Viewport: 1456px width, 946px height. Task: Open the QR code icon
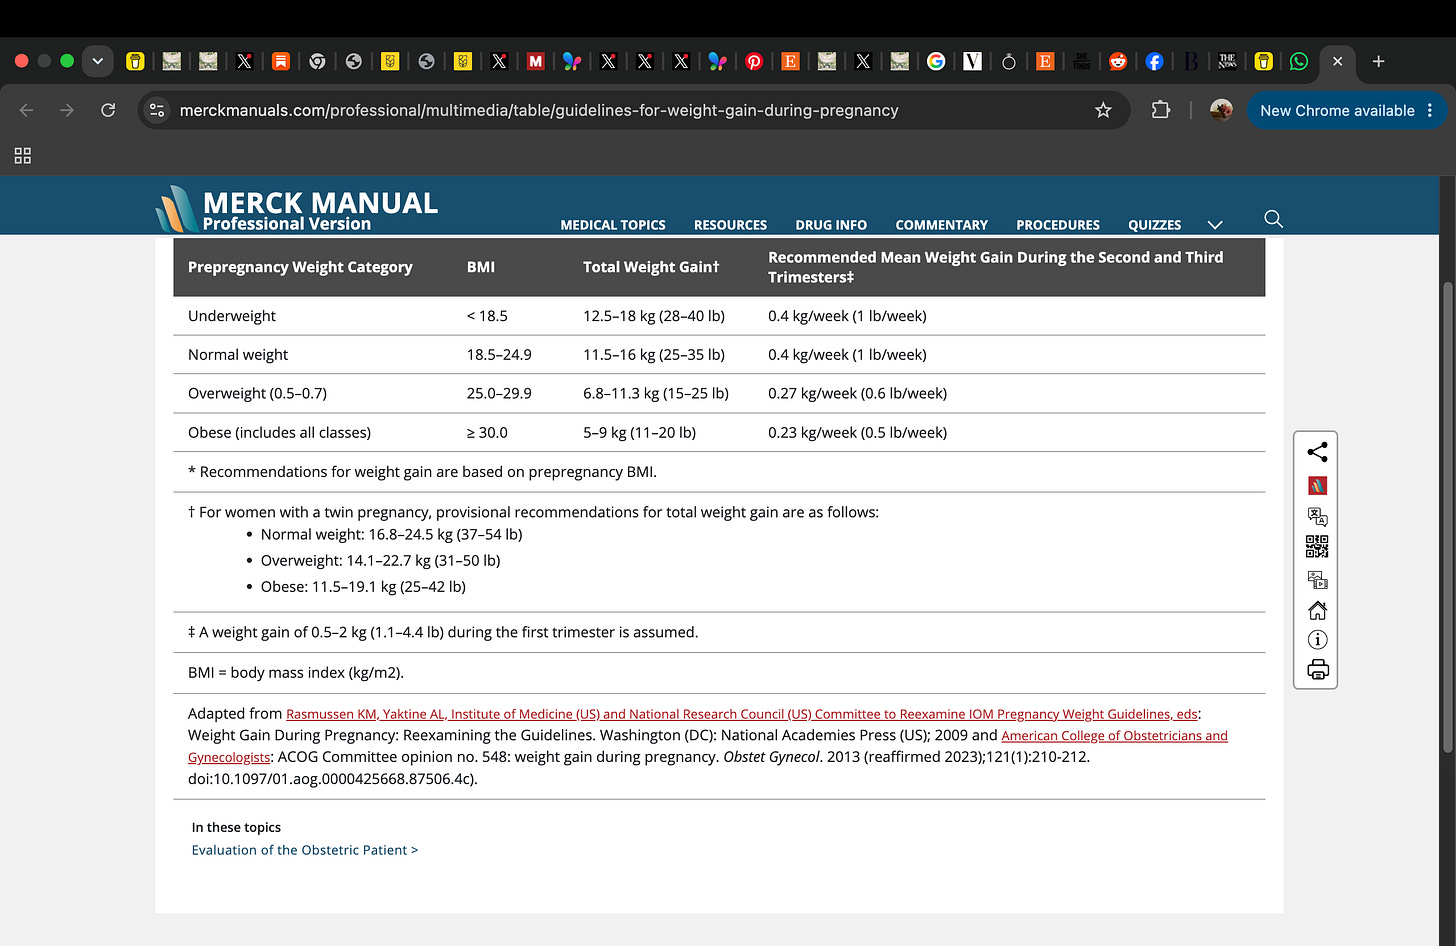coord(1317,546)
